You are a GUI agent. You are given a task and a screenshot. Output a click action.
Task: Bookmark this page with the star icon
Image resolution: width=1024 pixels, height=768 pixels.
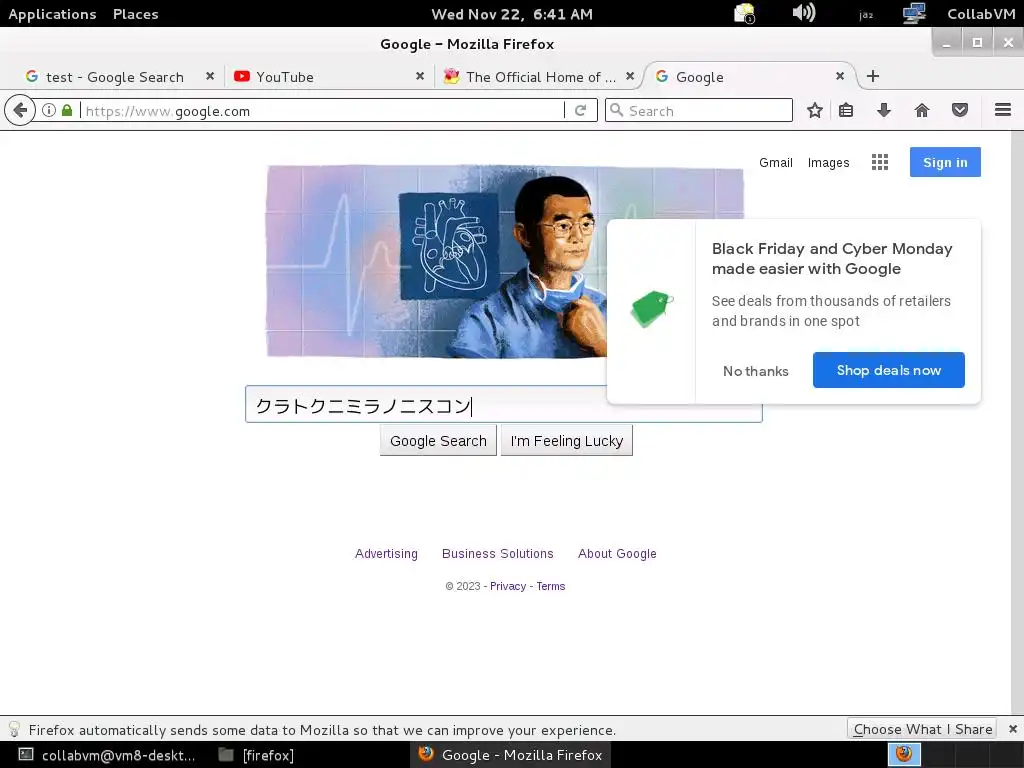pyautogui.click(x=814, y=110)
